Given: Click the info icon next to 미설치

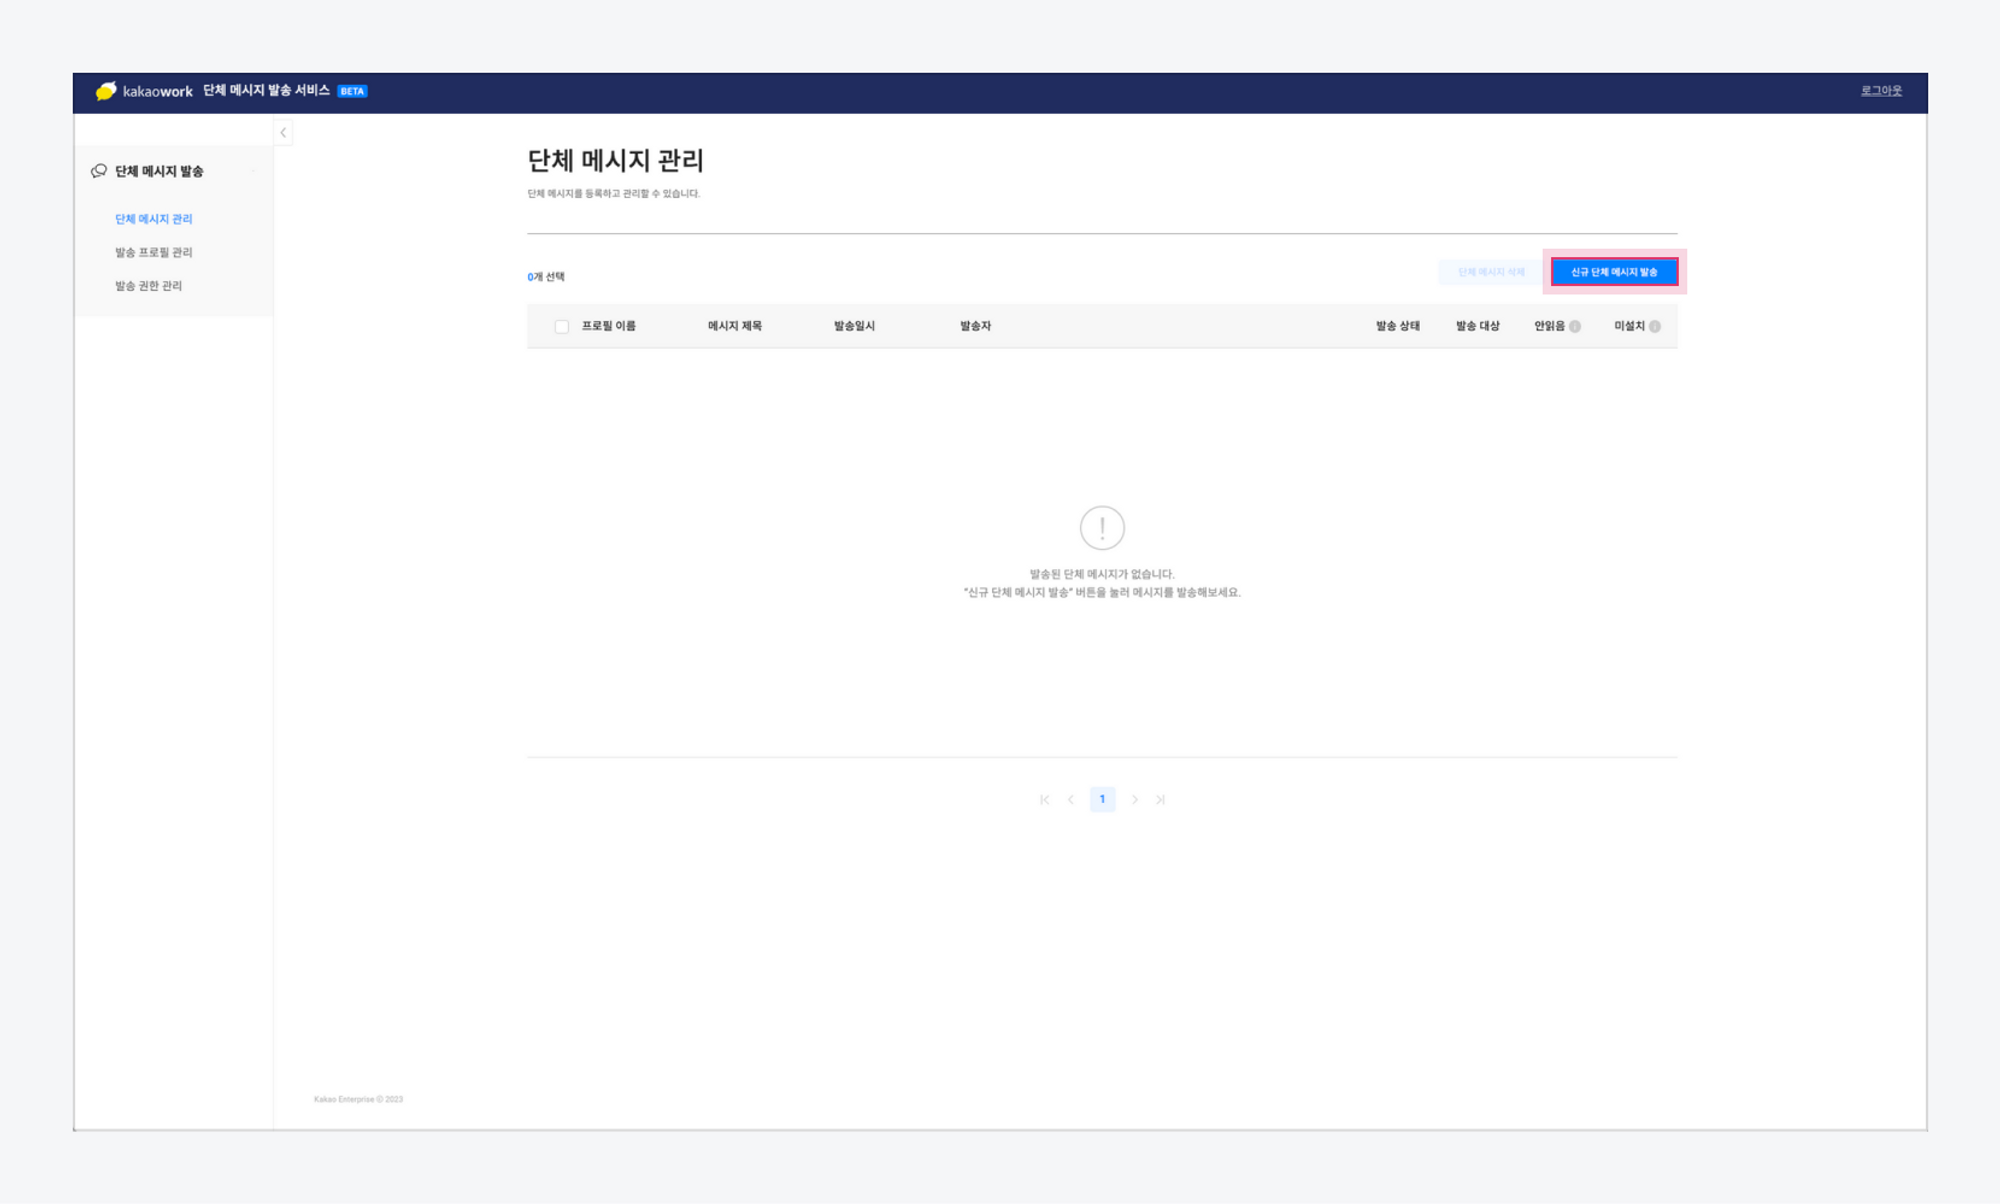Looking at the screenshot, I should (1655, 327).
